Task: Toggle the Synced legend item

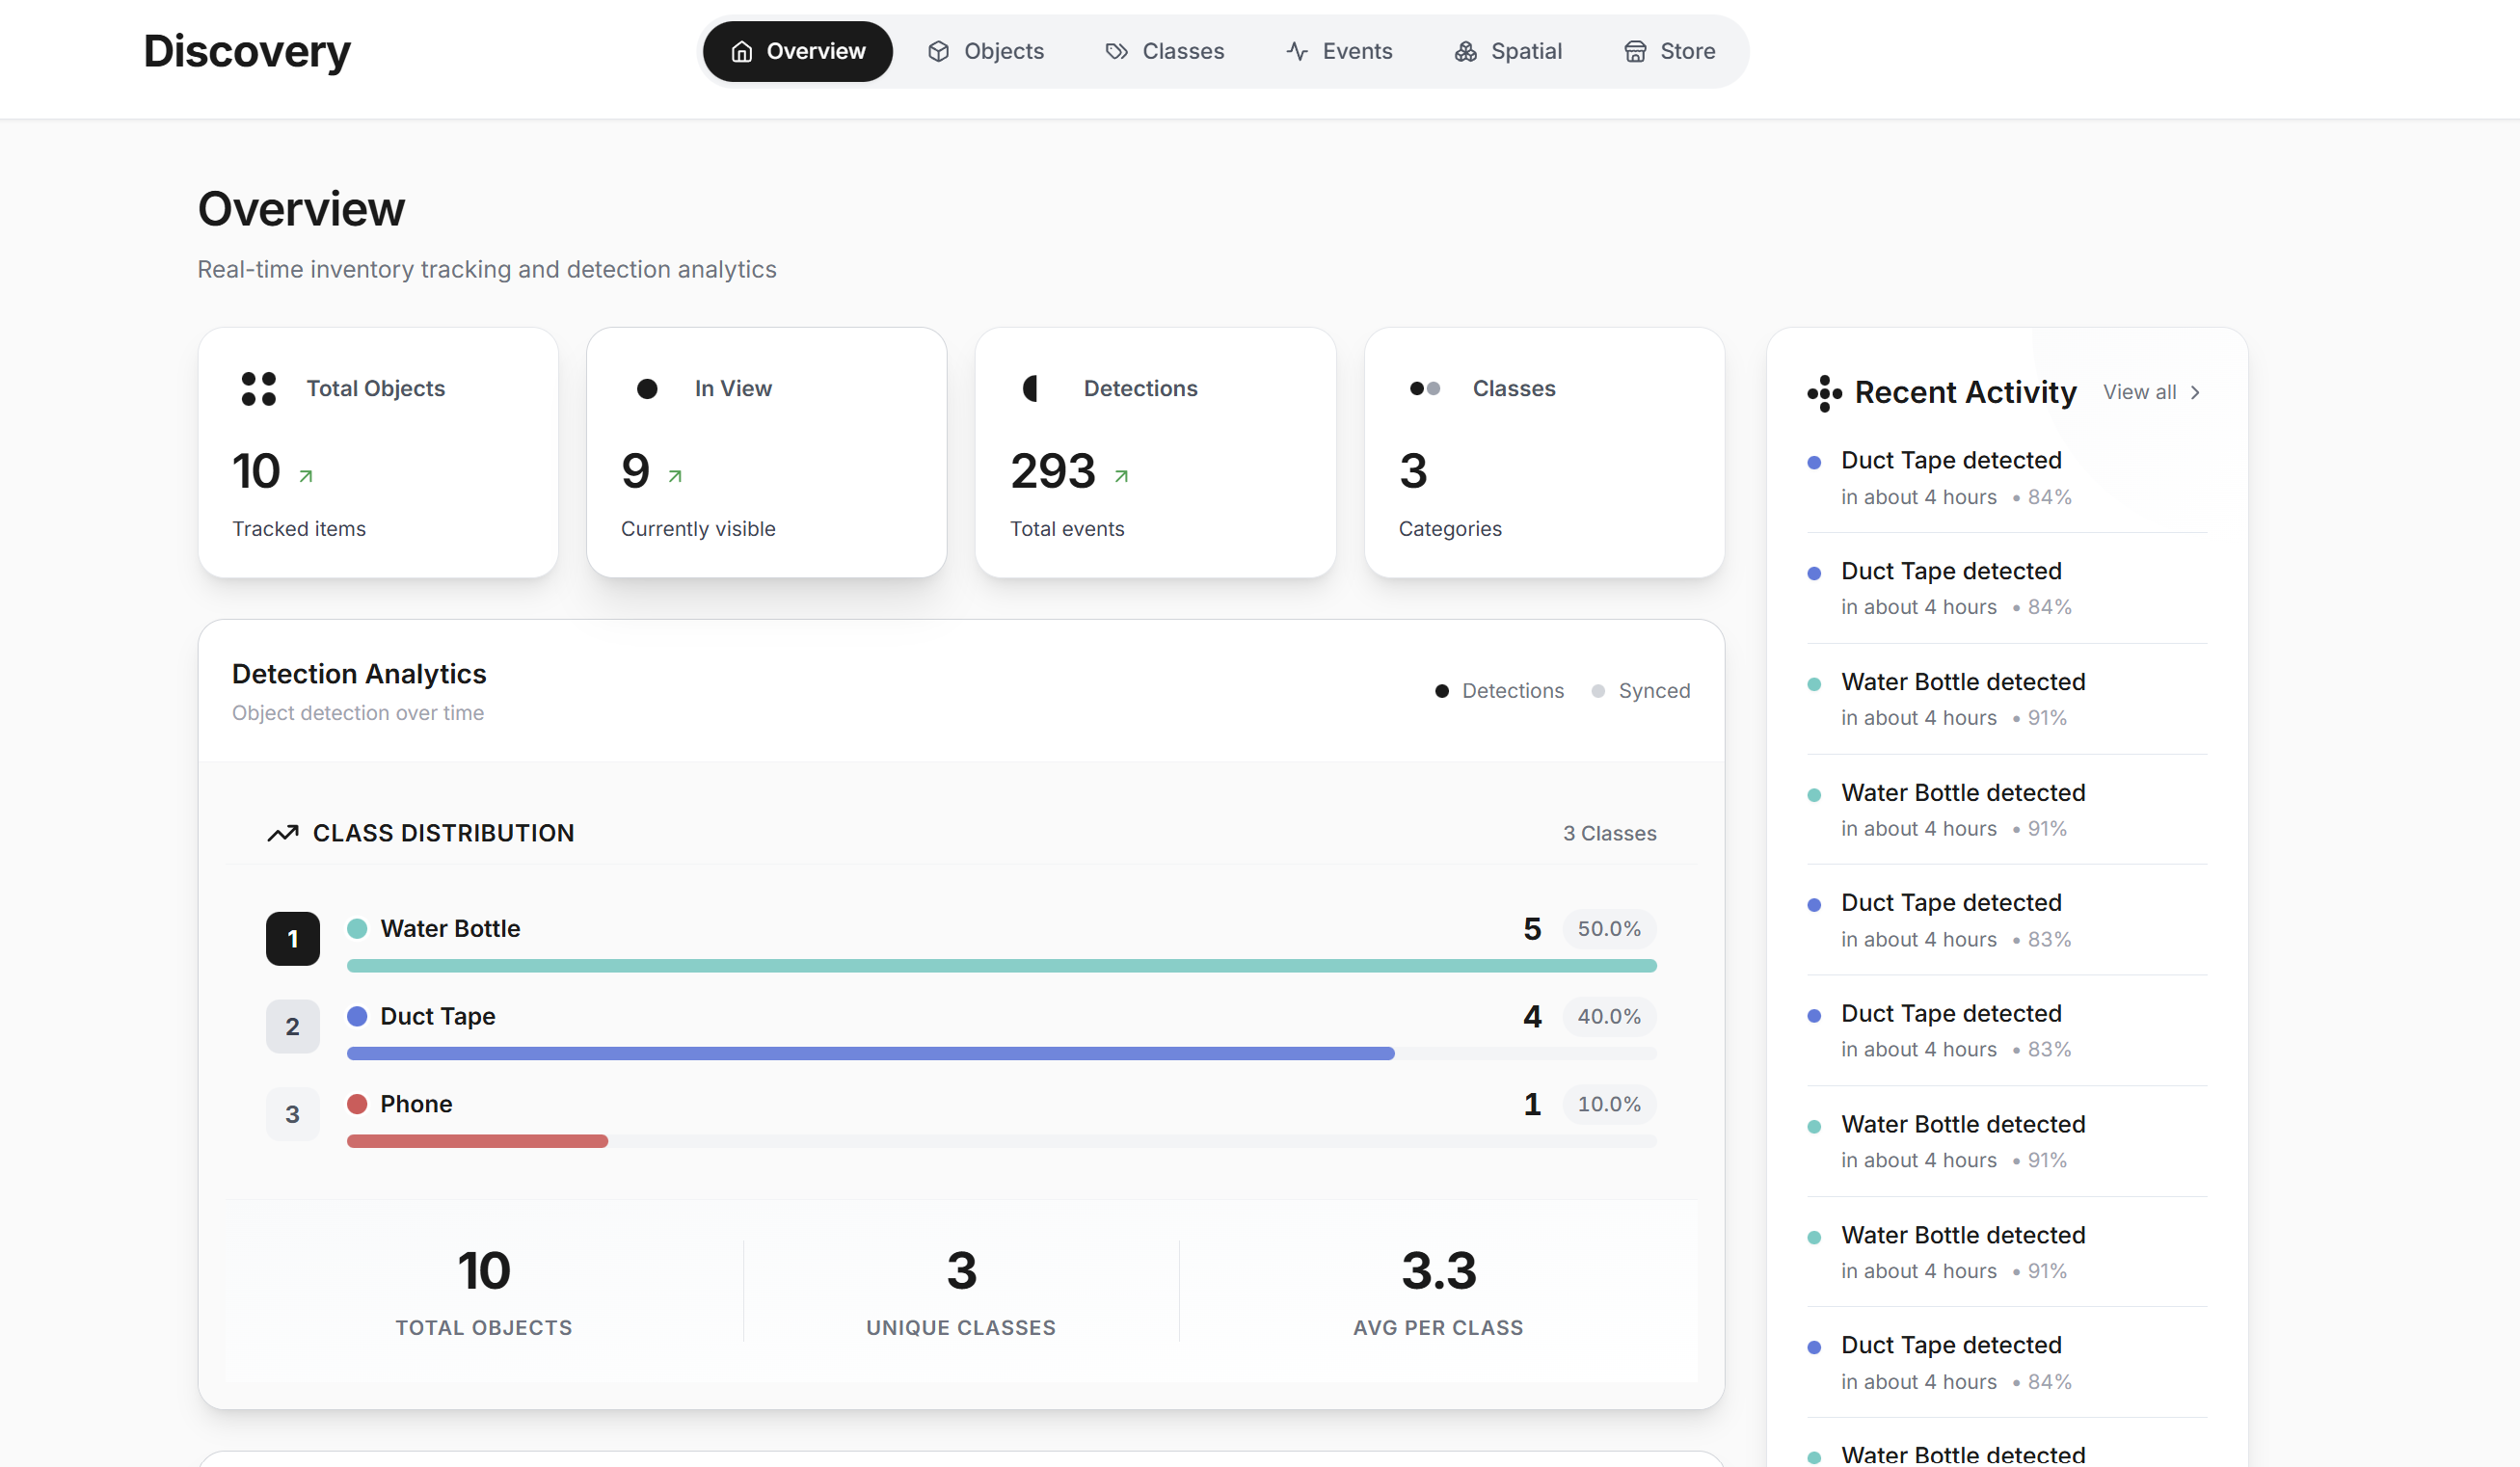Action: (x=1640, y=690)
